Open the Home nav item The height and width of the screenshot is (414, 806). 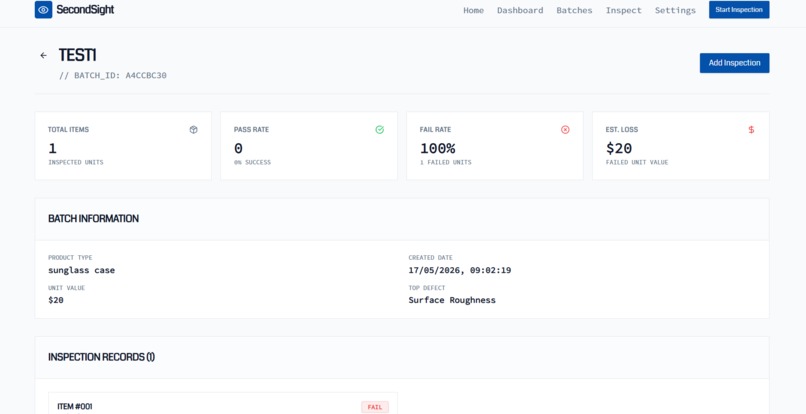473,10
